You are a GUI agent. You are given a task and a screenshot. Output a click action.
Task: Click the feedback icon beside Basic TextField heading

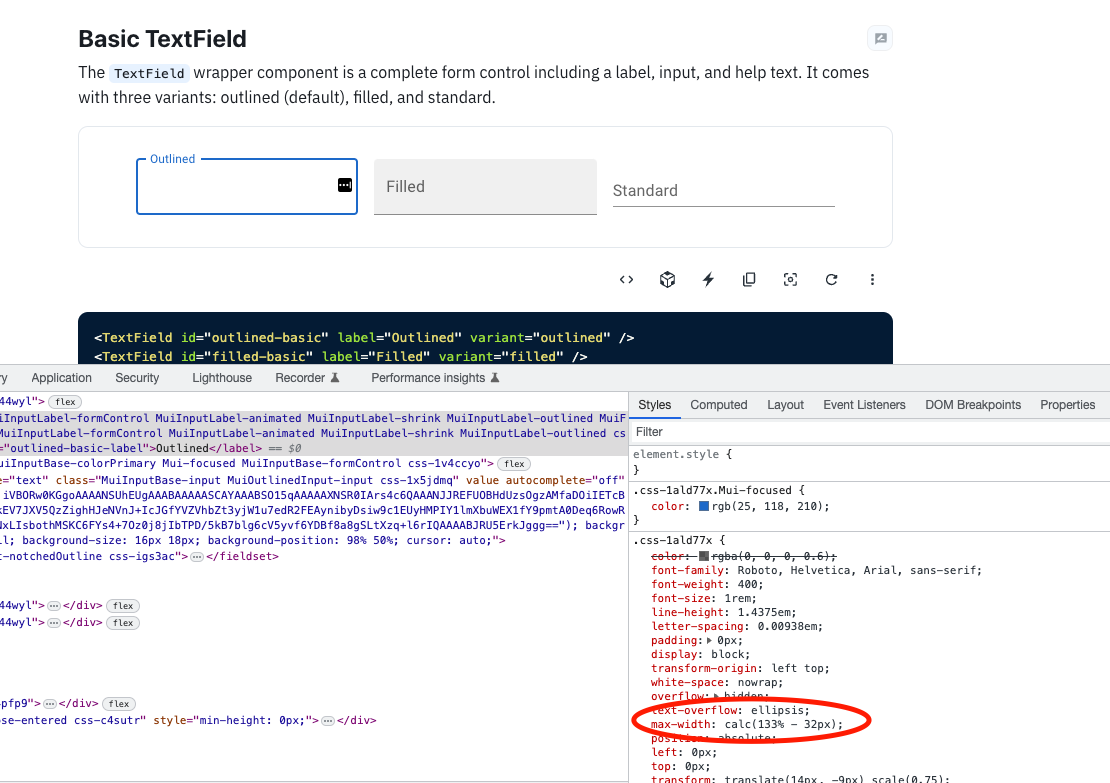coord(879,38)
